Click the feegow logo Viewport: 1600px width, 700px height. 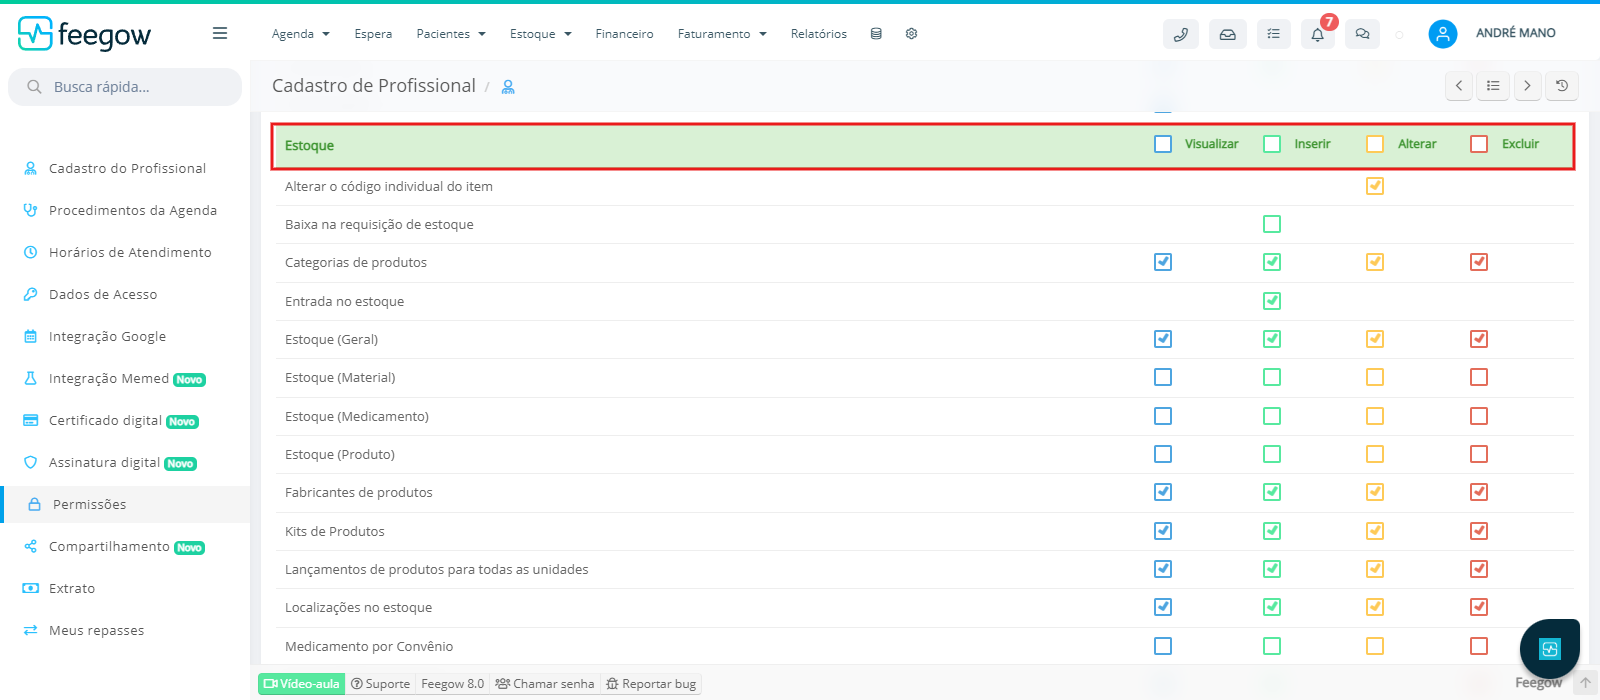(x=84, y=34)
